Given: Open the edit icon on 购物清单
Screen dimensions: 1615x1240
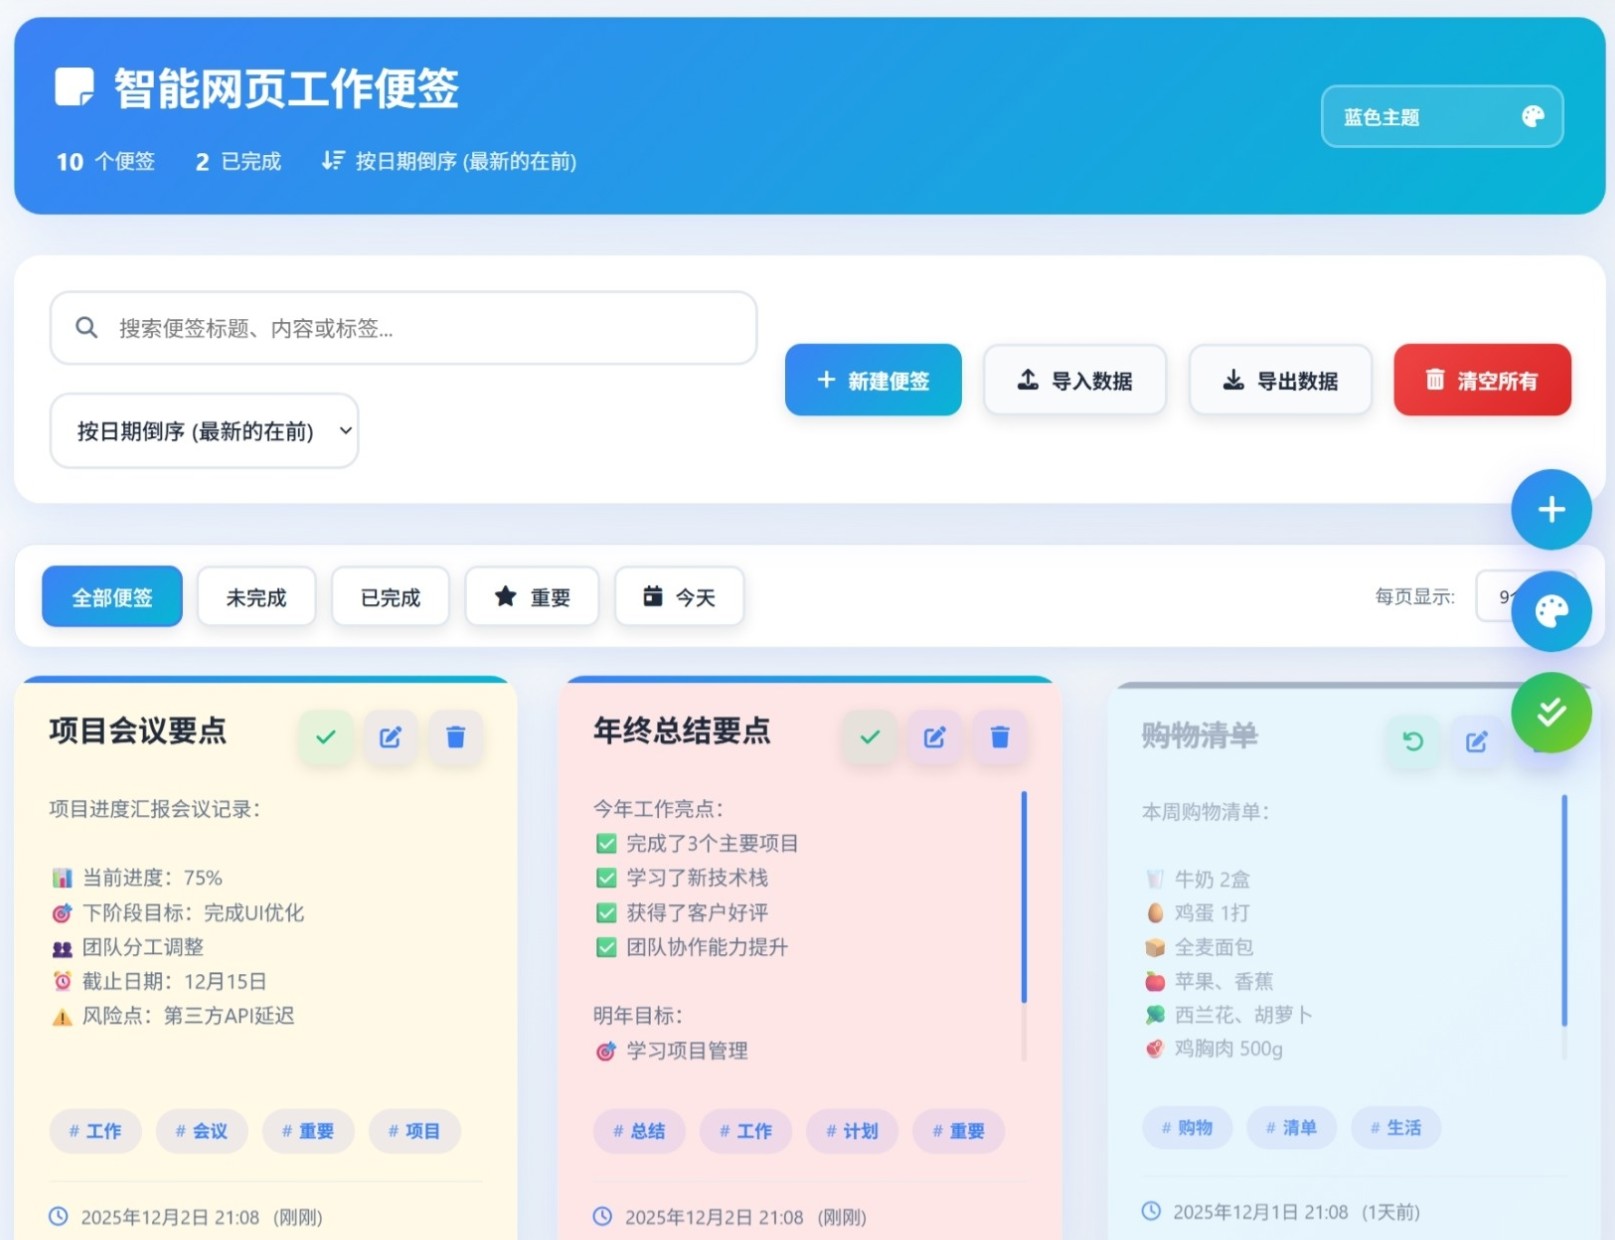Looking at the screenshot, I should click(1477, 741).
